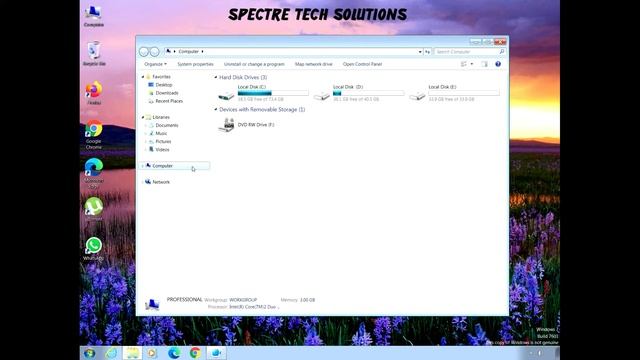
Task: Expand the breadcrumb arrow after Computer
Action: pos(202,51)
